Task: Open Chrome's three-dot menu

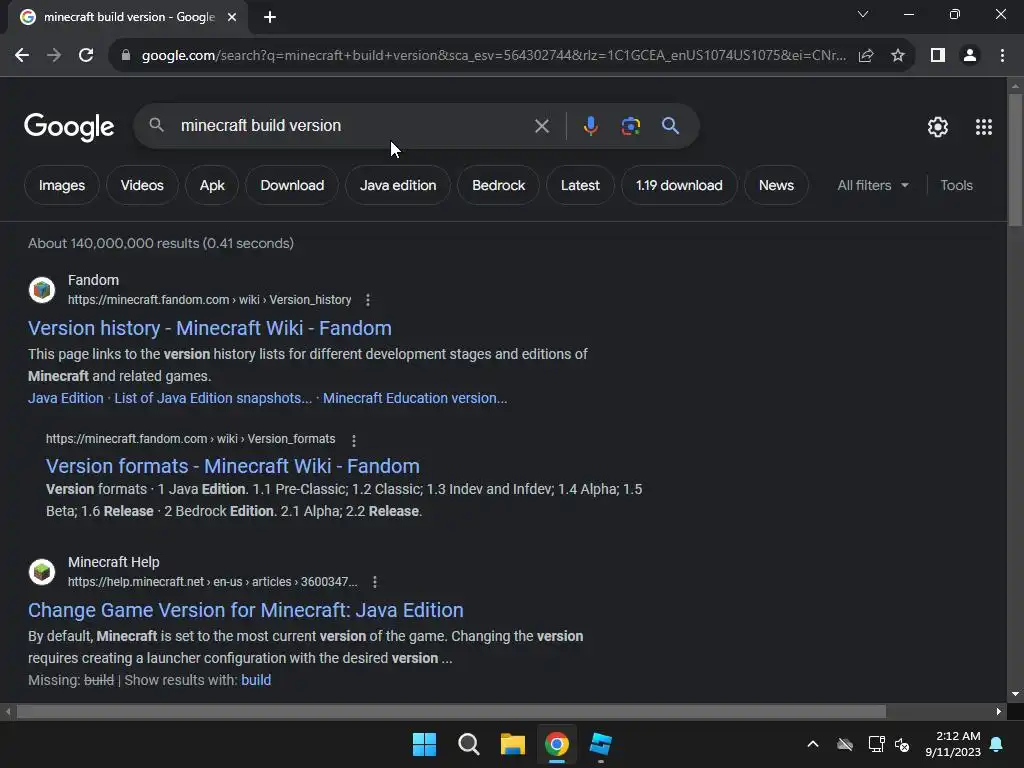Action: tap(1002, 56)
